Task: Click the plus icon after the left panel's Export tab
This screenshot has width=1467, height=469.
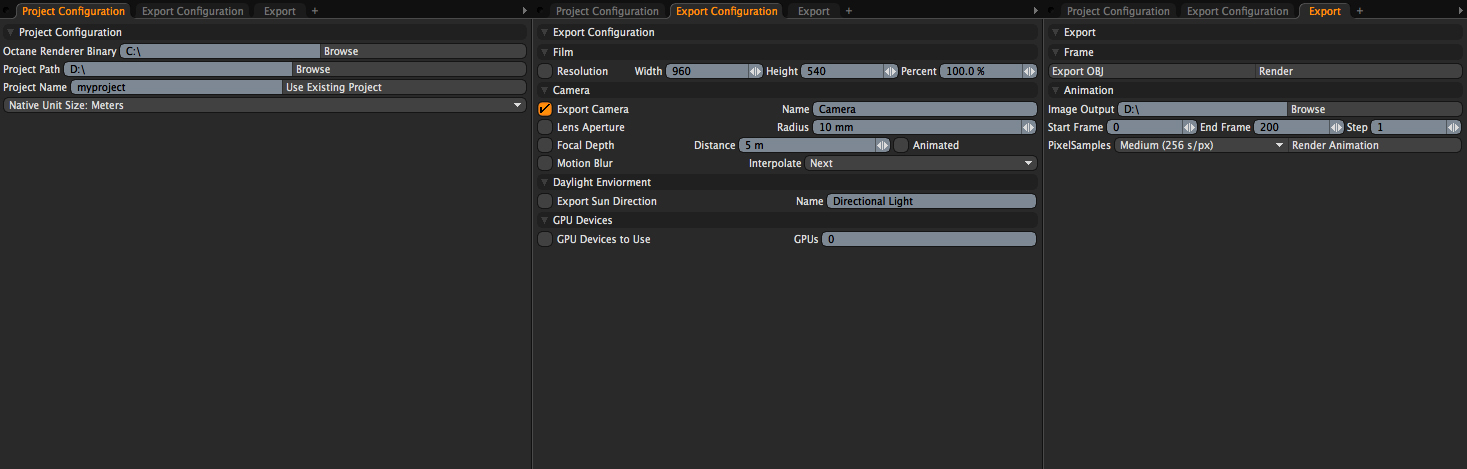Action: (315, 11)
